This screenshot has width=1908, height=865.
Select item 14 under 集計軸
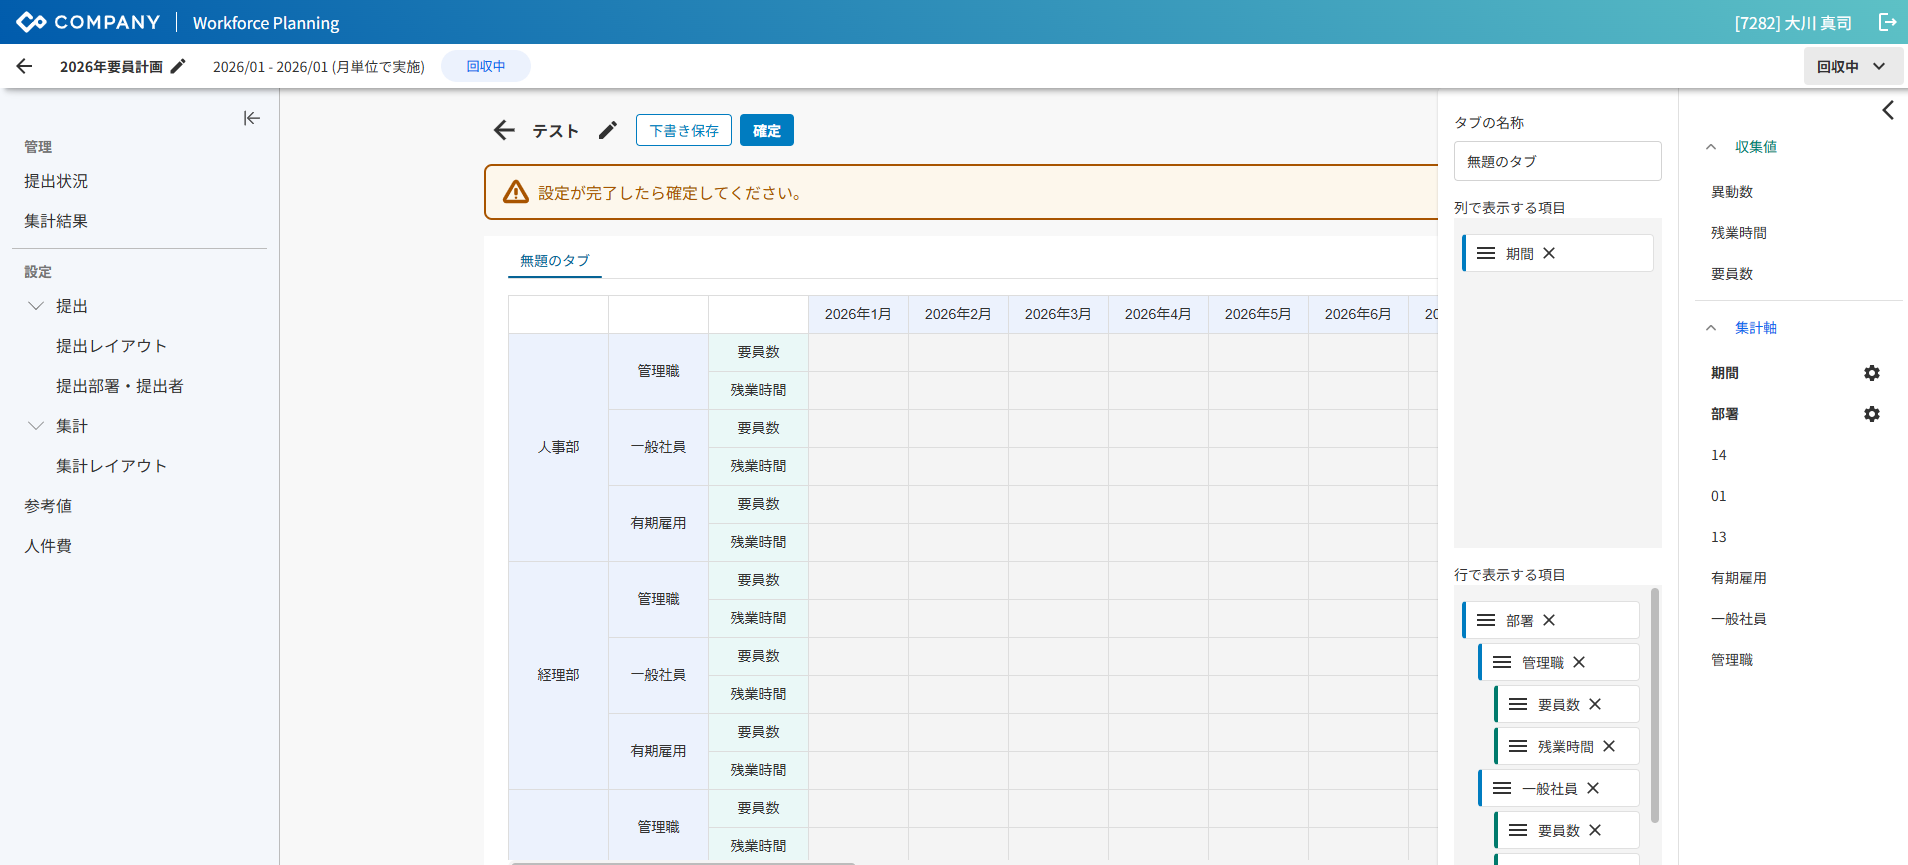tap(1719, 455)
